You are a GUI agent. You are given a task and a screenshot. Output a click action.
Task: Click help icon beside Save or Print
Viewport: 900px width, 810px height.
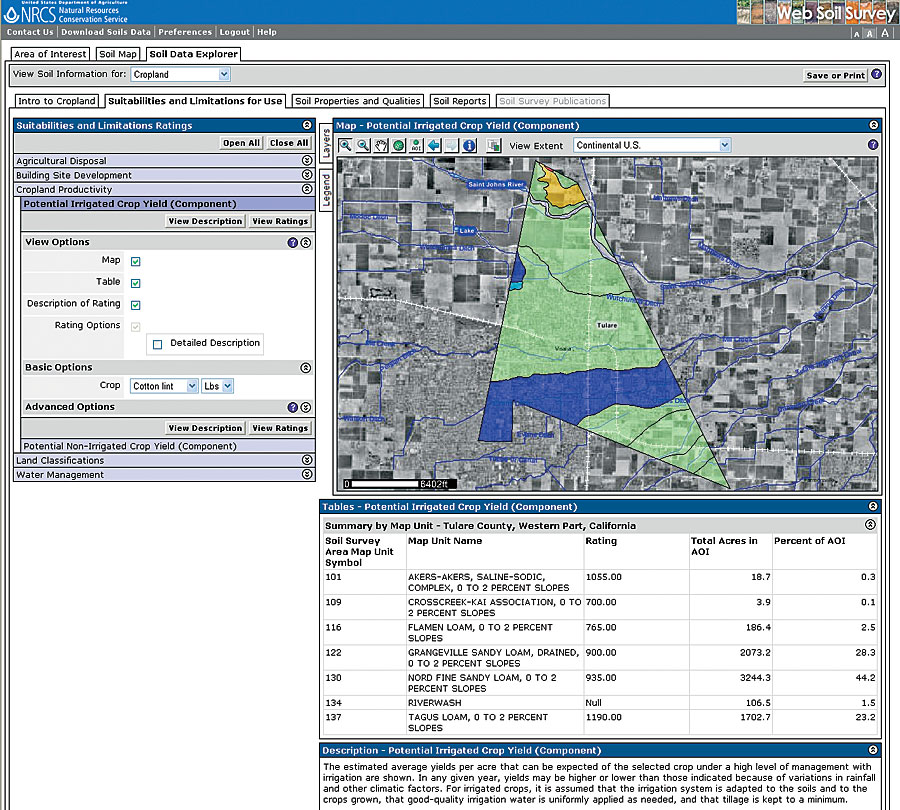coord(876,74)
